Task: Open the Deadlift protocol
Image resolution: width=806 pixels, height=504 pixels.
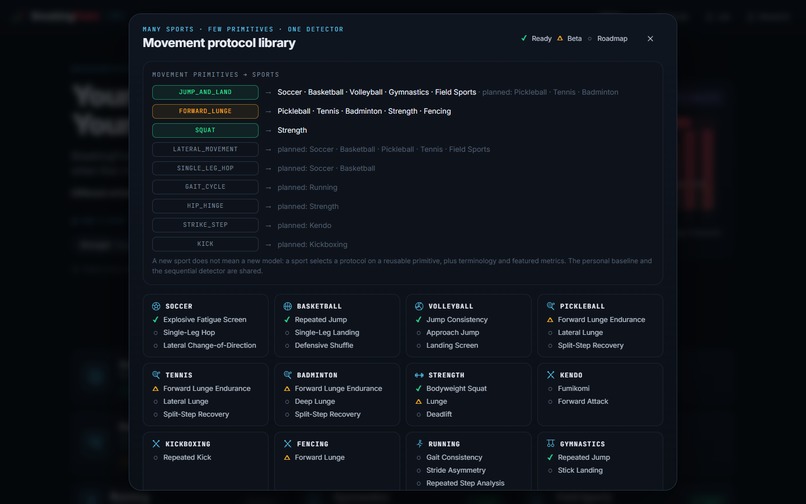Action: tap(439, 414)
